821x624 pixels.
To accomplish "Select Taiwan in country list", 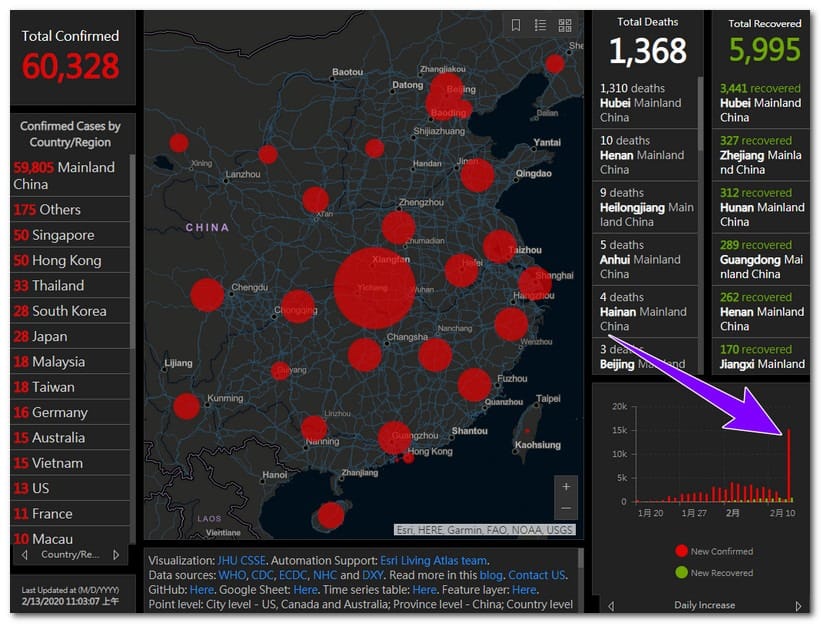I will point(70,387).
